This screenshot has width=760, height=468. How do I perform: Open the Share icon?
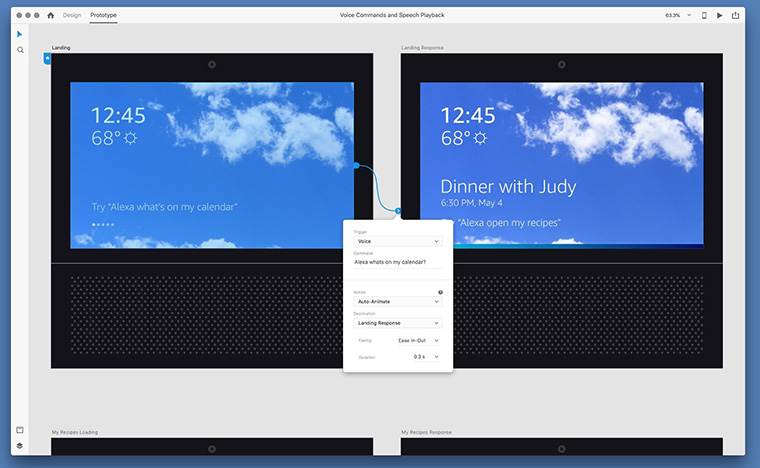point(735,16)
